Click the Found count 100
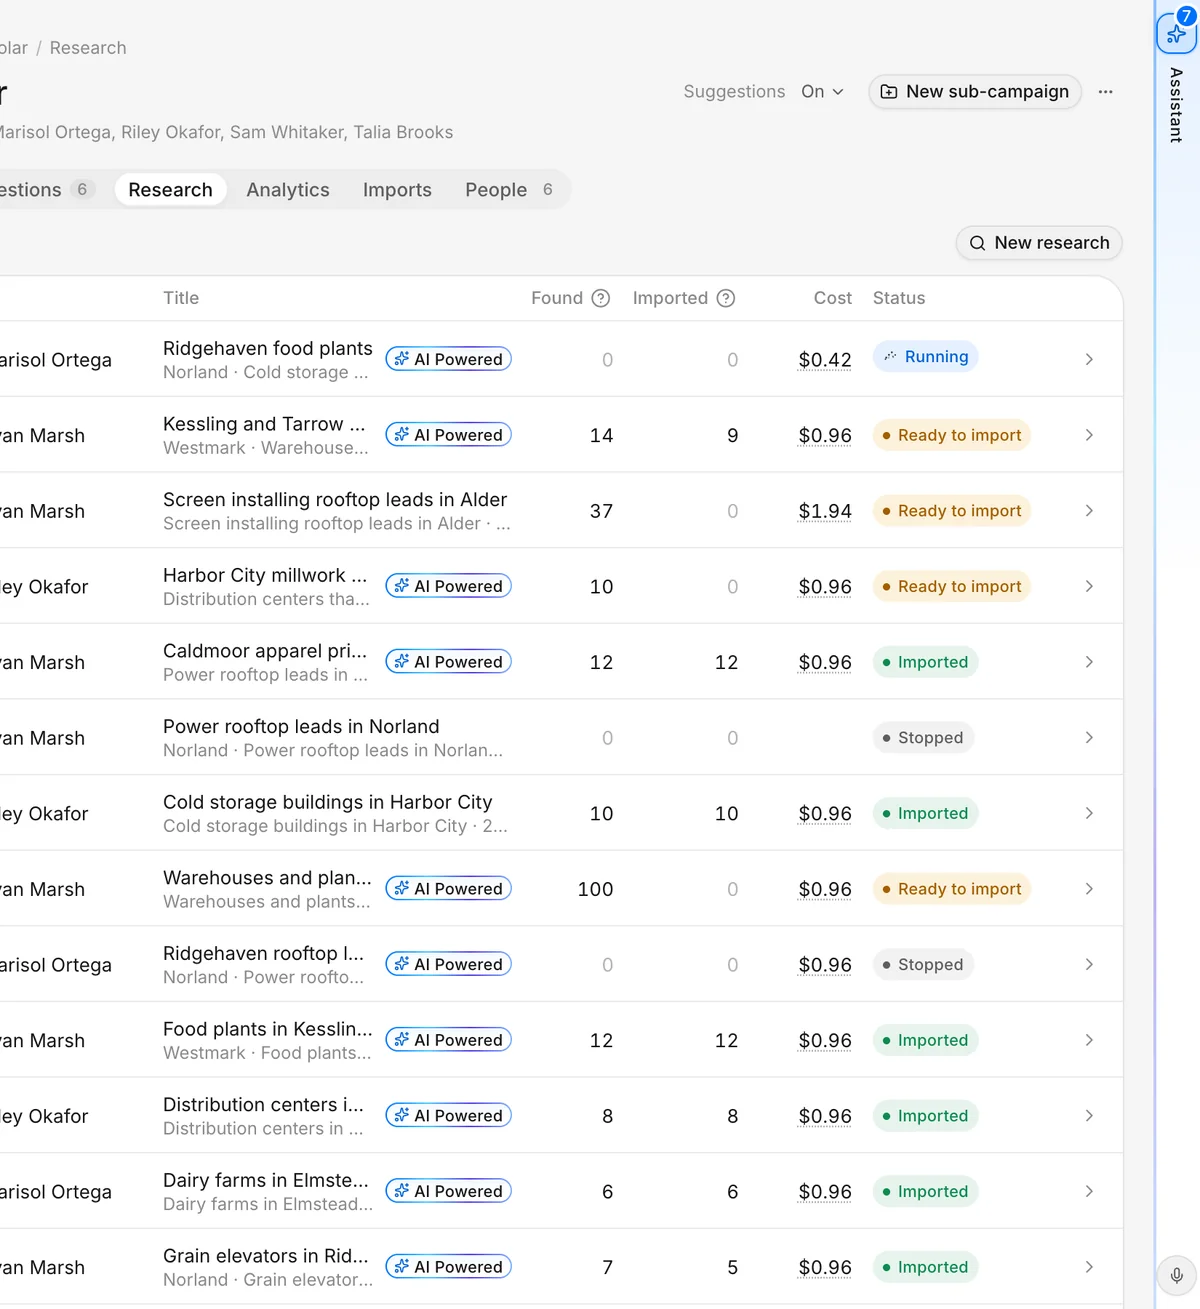The image size is (1200, 1309). pyautogui.click(x=595, y=889)
